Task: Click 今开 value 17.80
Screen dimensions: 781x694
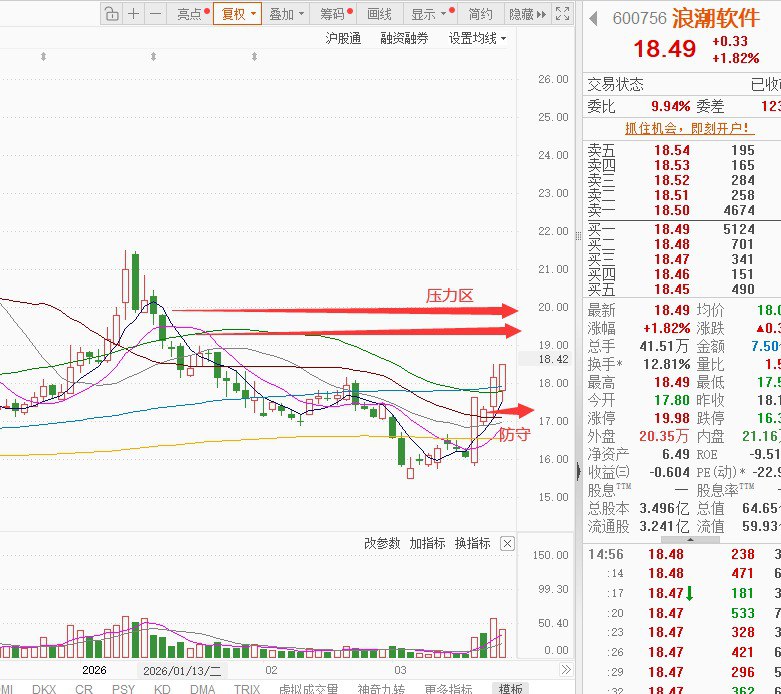Action: point(672,400)
